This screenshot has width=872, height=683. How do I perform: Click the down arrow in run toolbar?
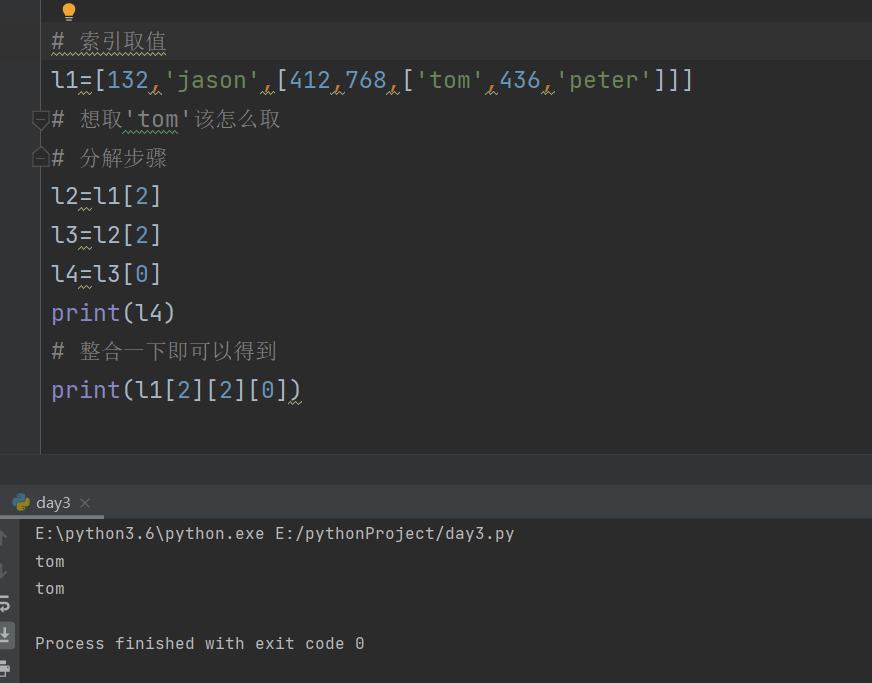pyautogui.click(x=3, y=571)
